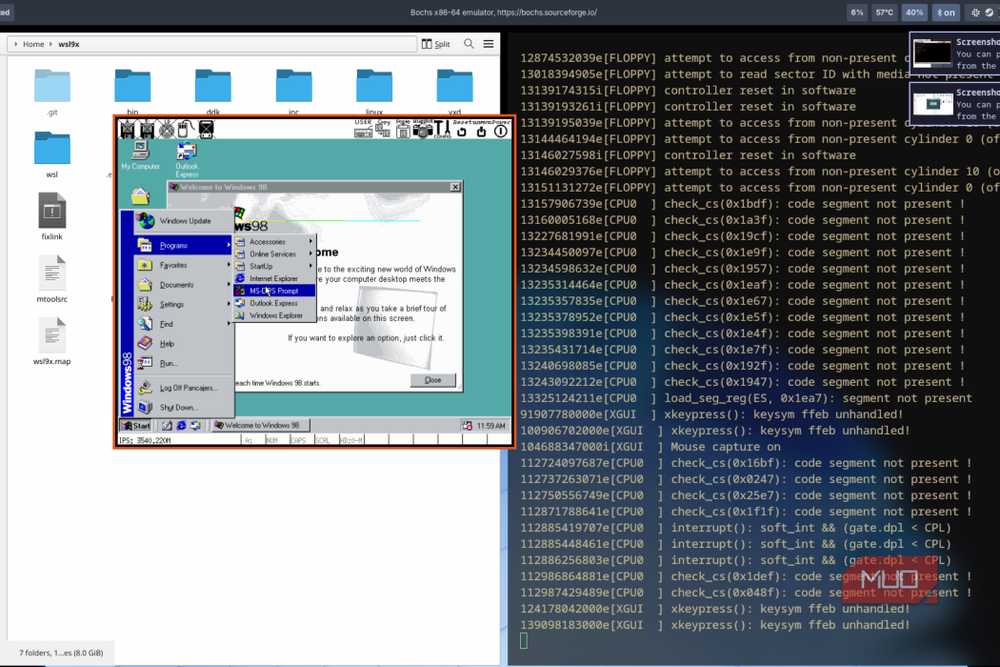The height and width of the screenshot is (667, 1000).
Task: Expand Find submenu arrow
Action: pos(228,324)
